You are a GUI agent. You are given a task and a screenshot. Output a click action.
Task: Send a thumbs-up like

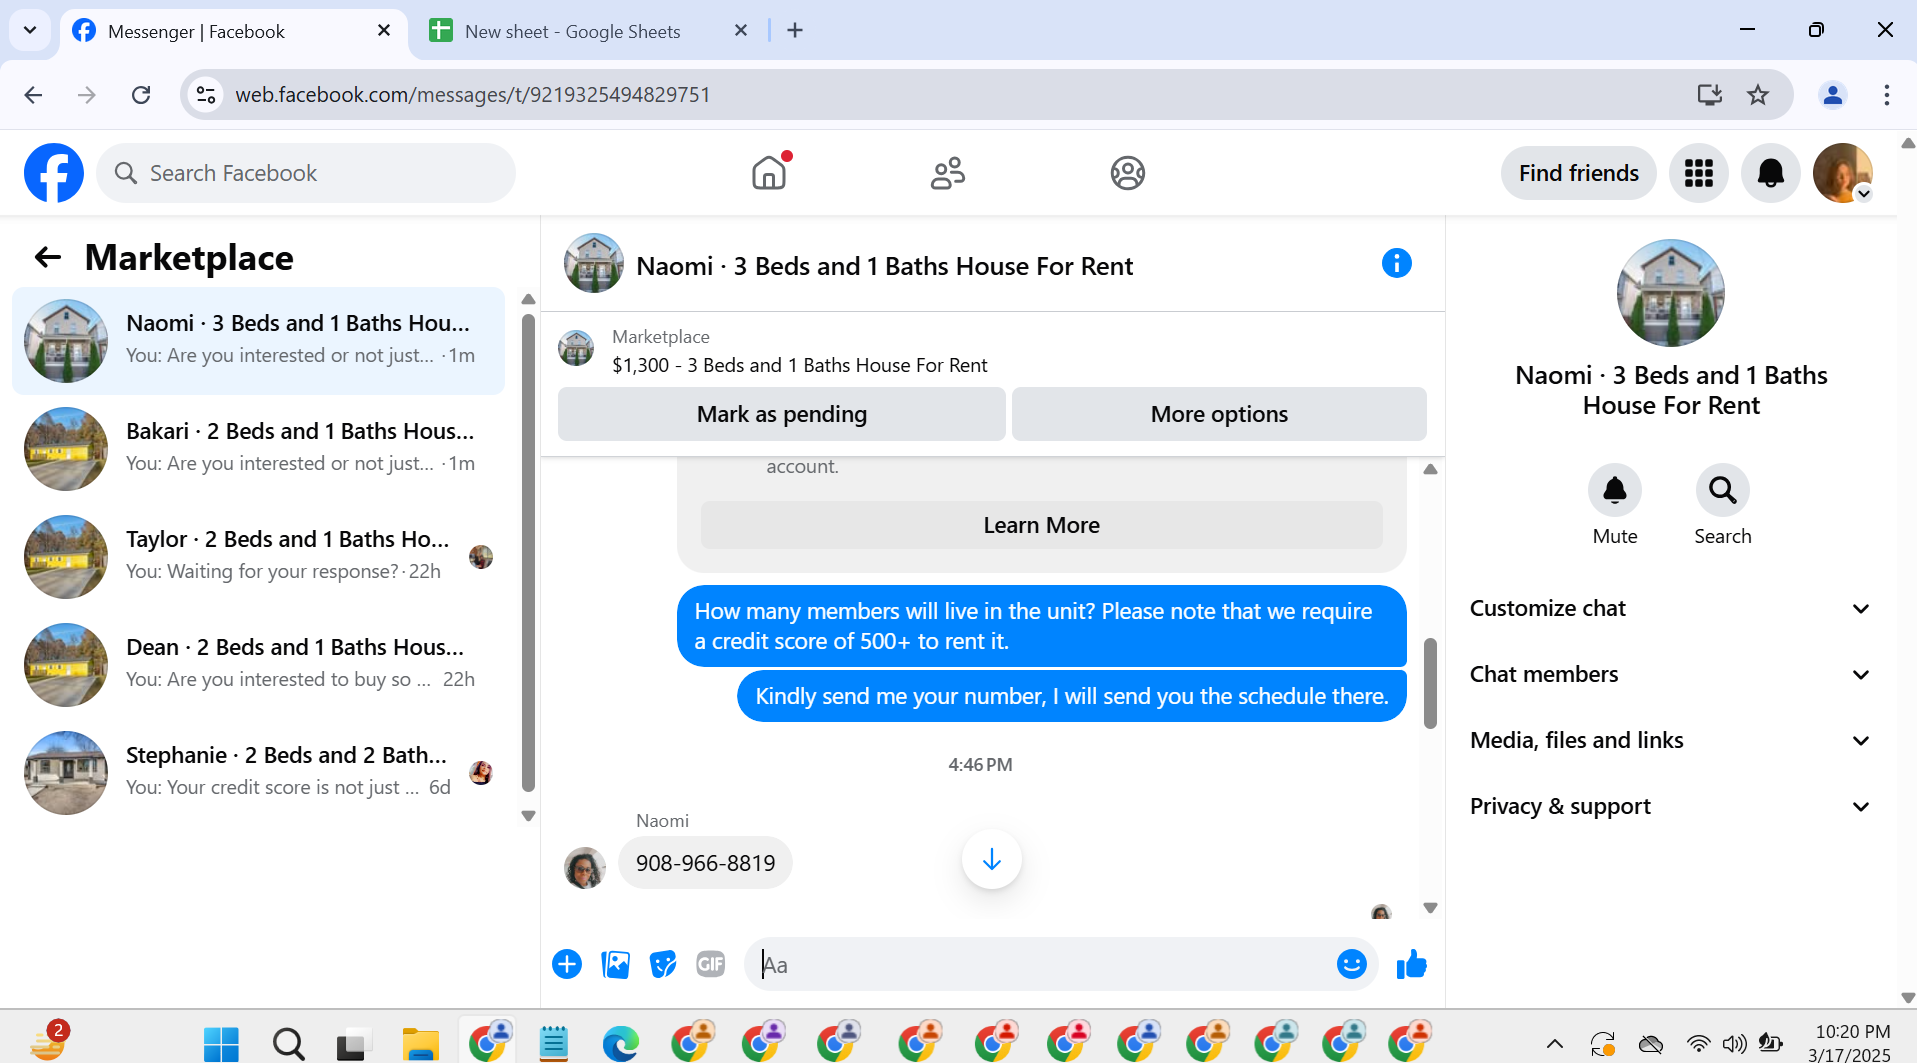(x=1412, y=964)
